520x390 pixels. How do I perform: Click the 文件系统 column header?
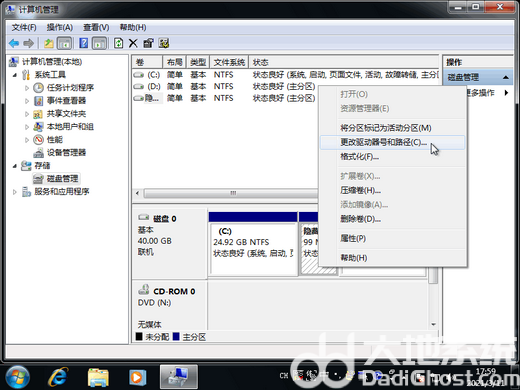point(229,62)
